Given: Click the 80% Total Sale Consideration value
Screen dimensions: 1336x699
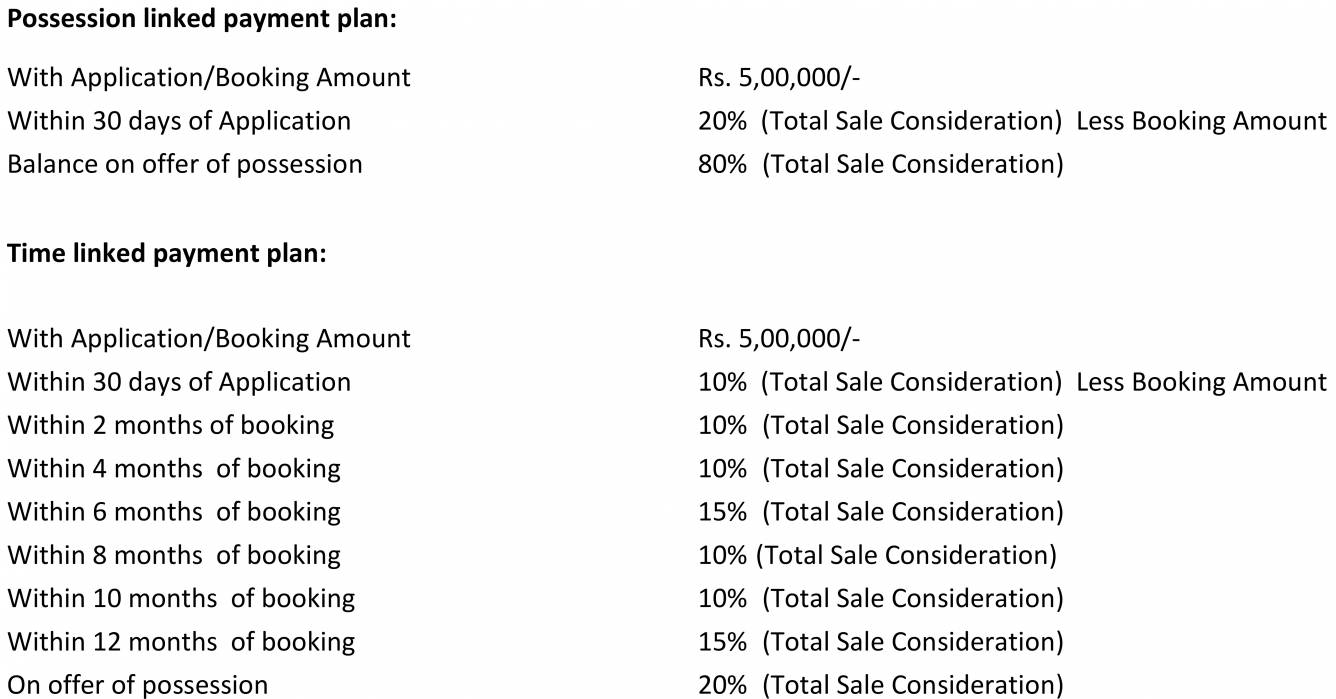Looking at the screenshot, I should [x=880, y=164].
